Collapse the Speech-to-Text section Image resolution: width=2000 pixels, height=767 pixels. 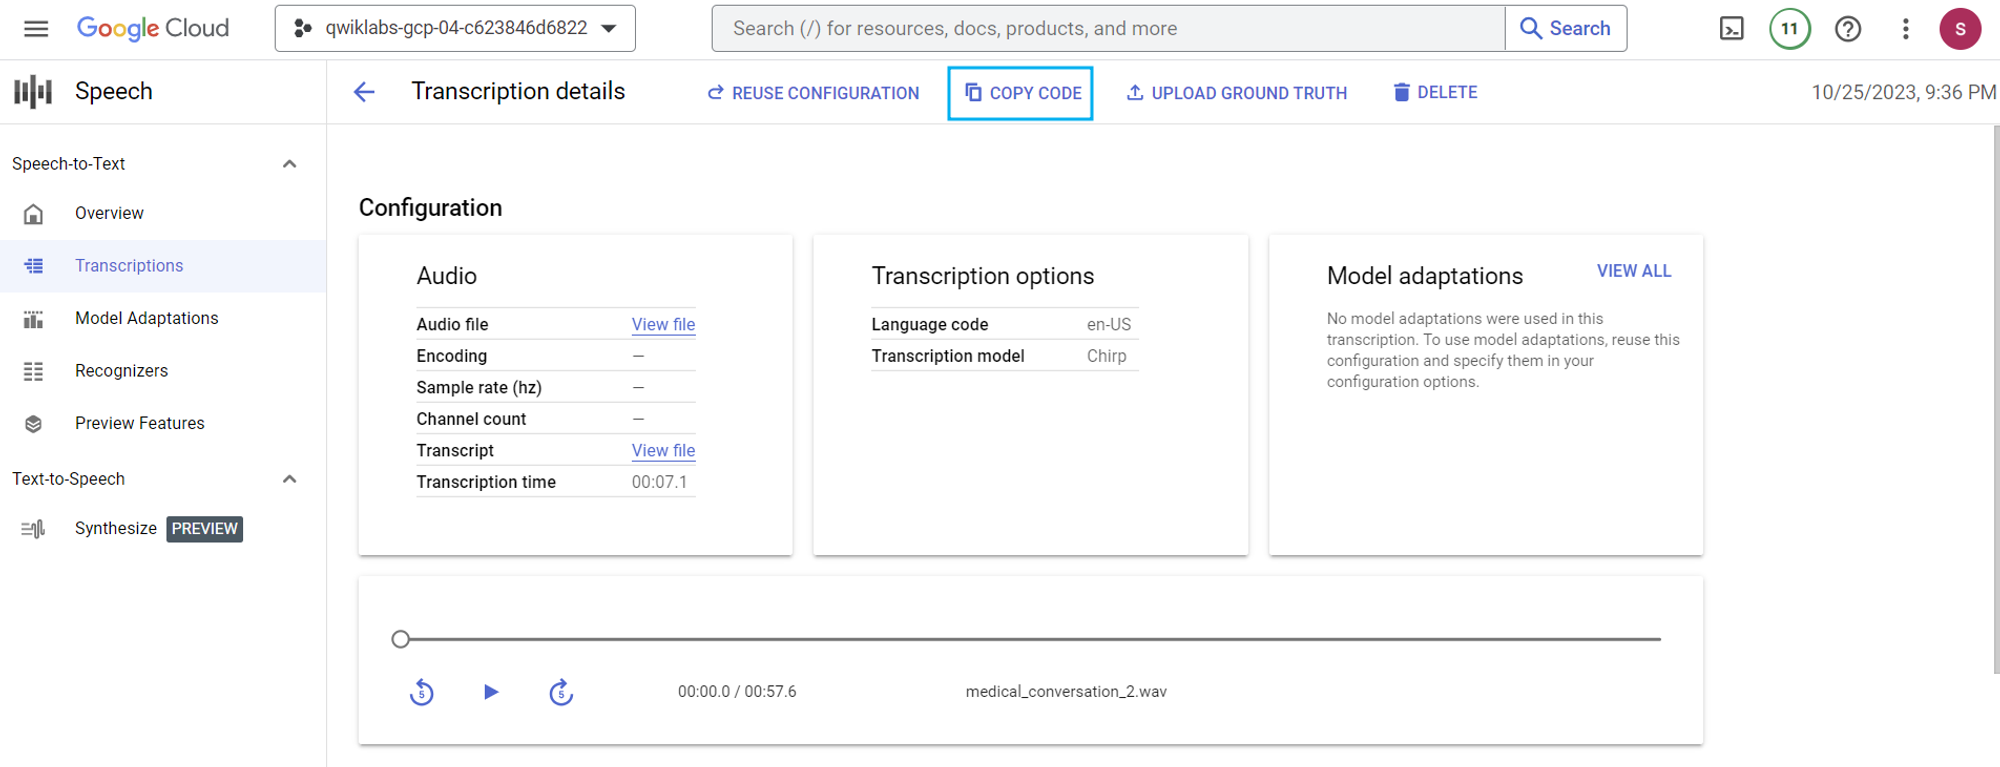[x=289, y=164]
